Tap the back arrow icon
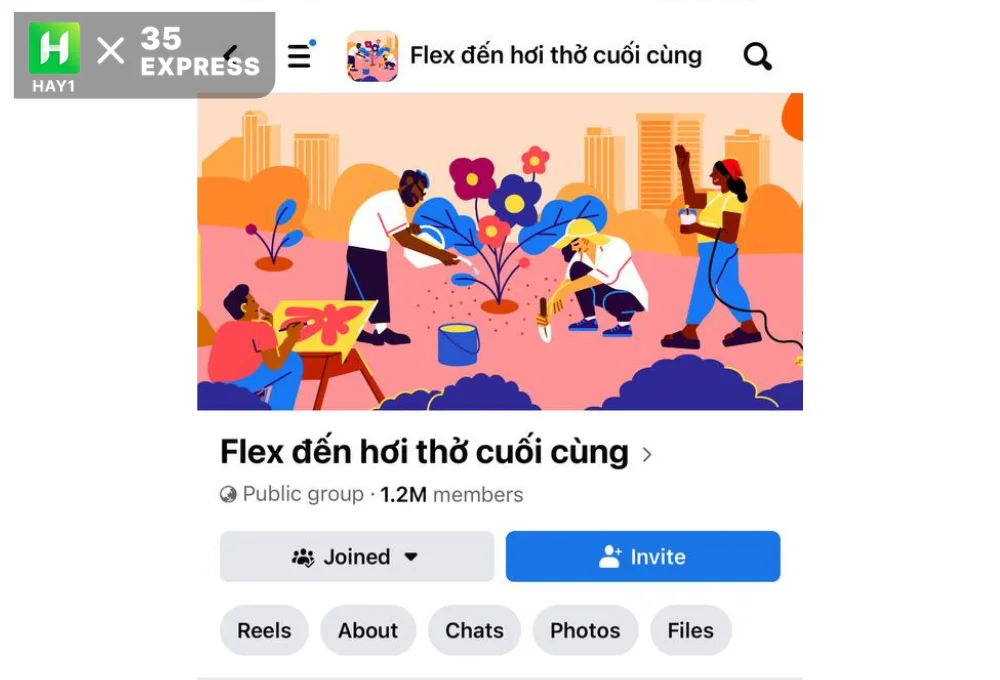Screen dimensions: 1000x680 230,52
